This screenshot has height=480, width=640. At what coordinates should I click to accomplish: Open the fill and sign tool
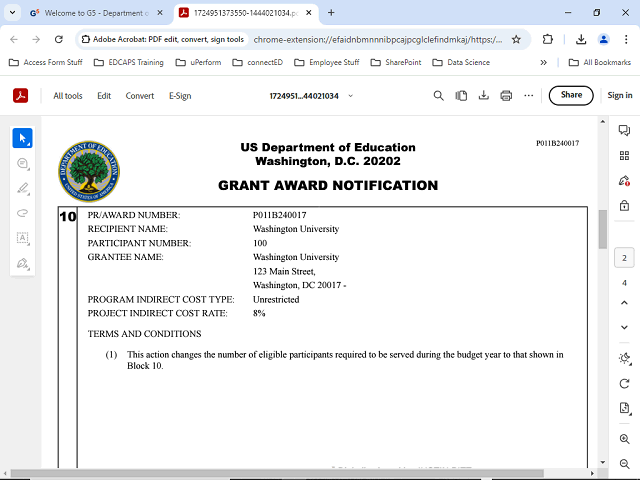point(22,263)
